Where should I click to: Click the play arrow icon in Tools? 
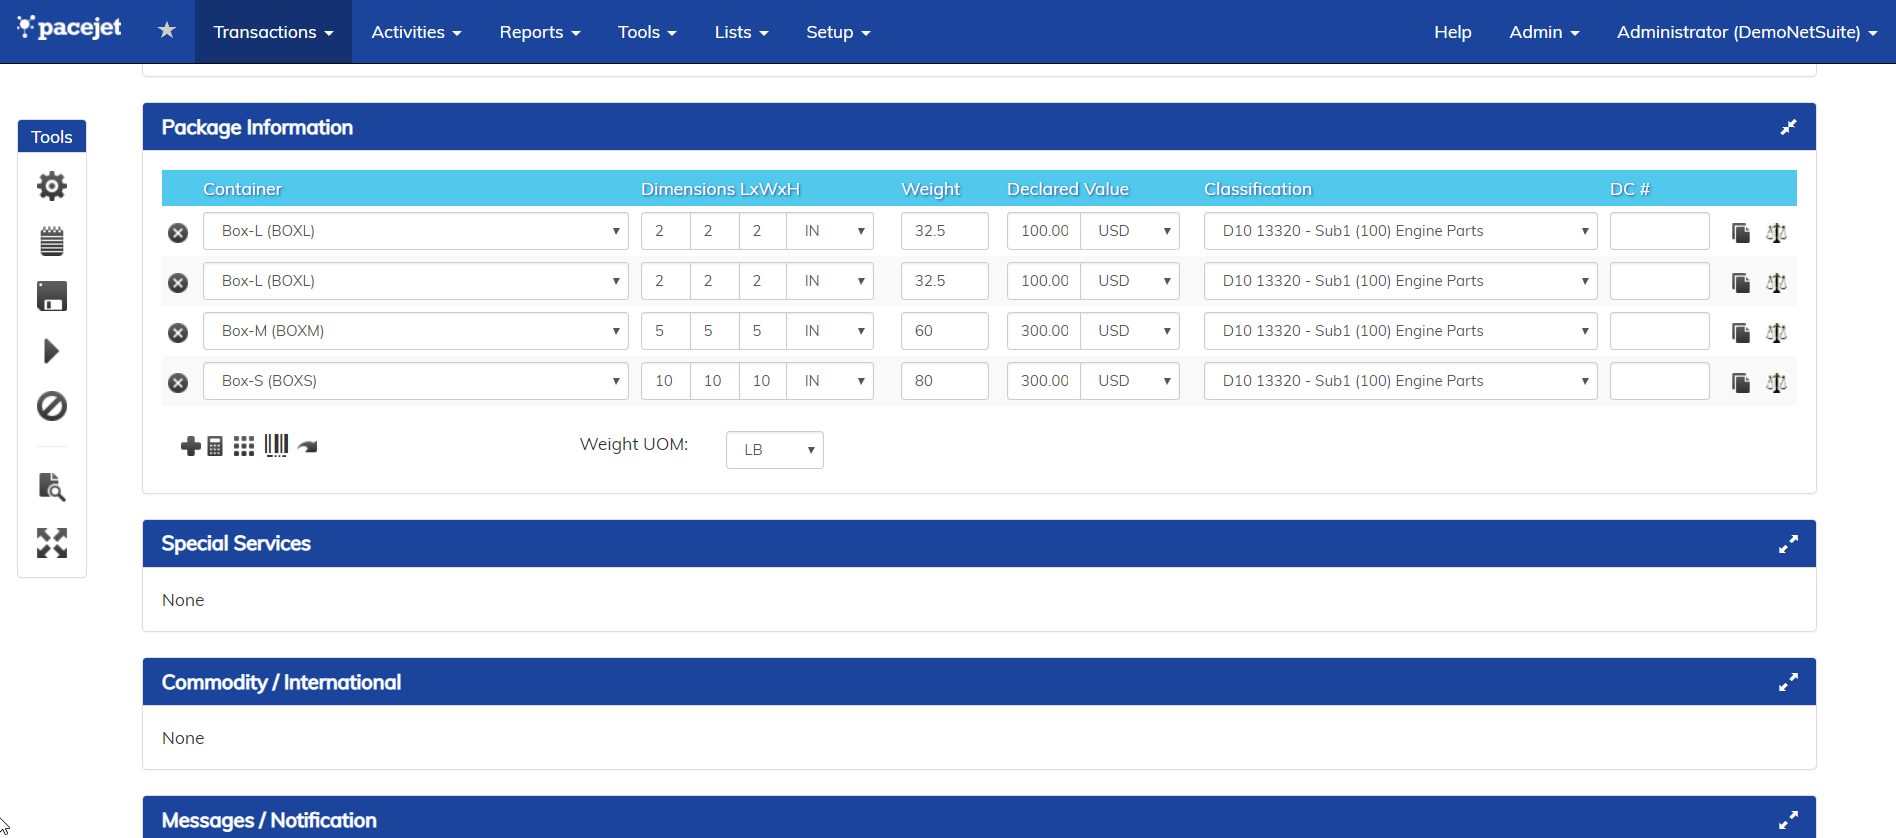(x=51, y=351)
